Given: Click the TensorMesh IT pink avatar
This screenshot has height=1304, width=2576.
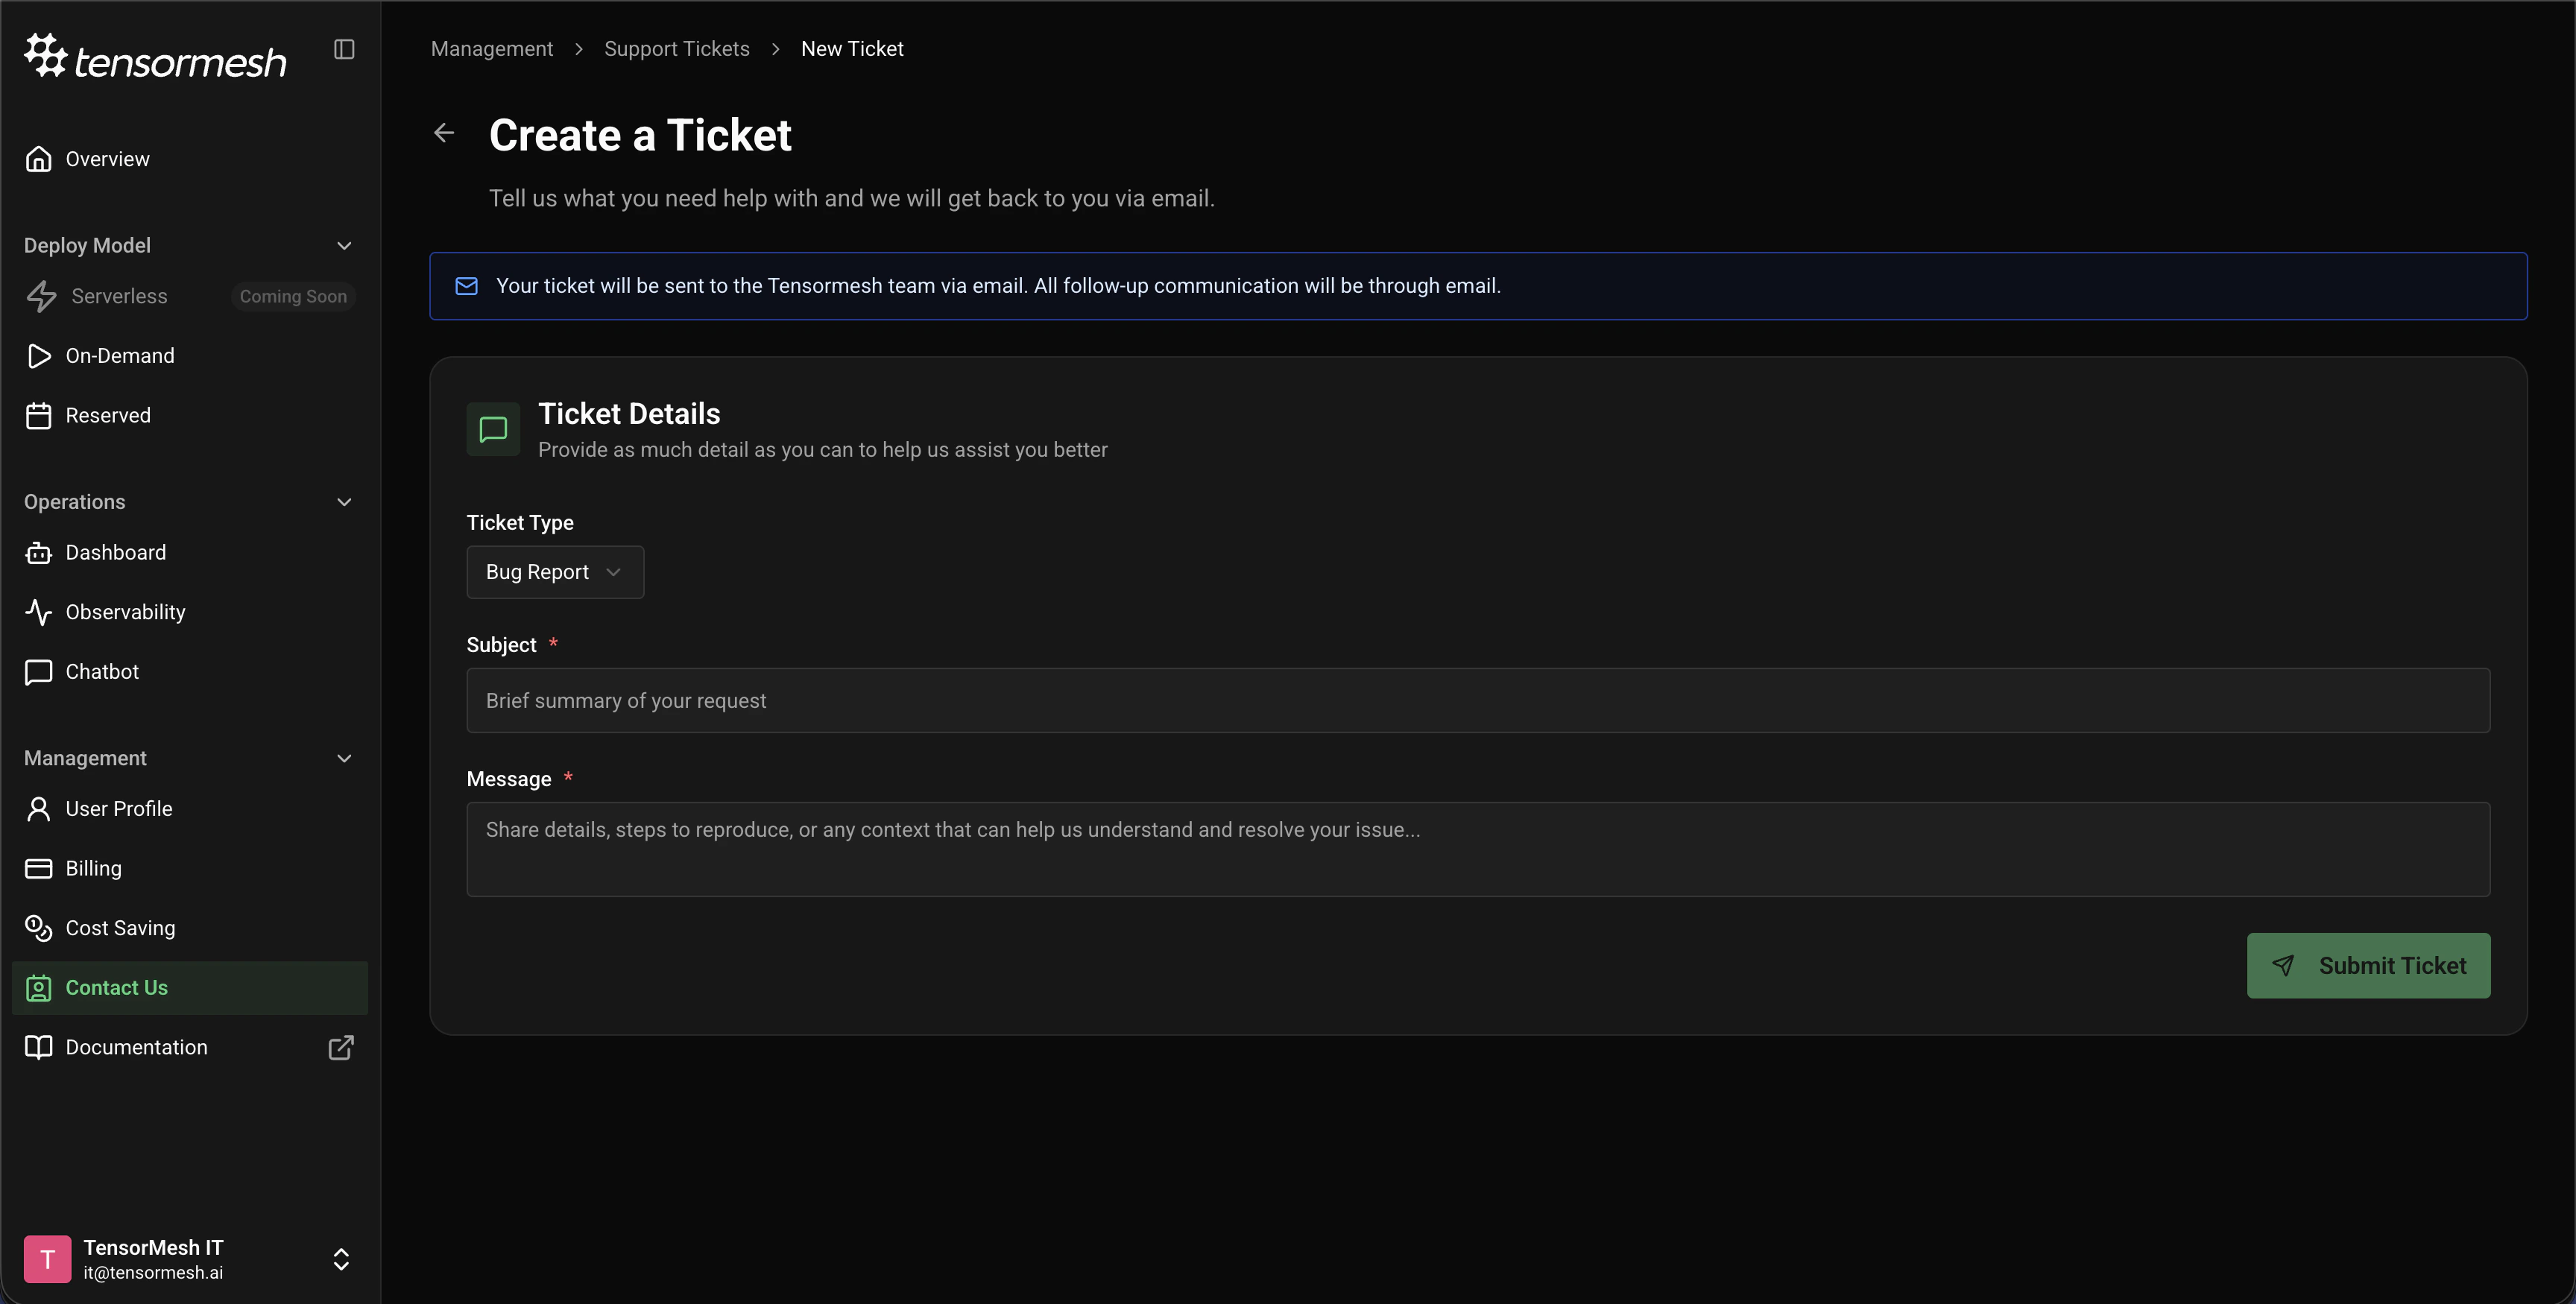Looking at the screenshot, I should tap(47, 1259).
